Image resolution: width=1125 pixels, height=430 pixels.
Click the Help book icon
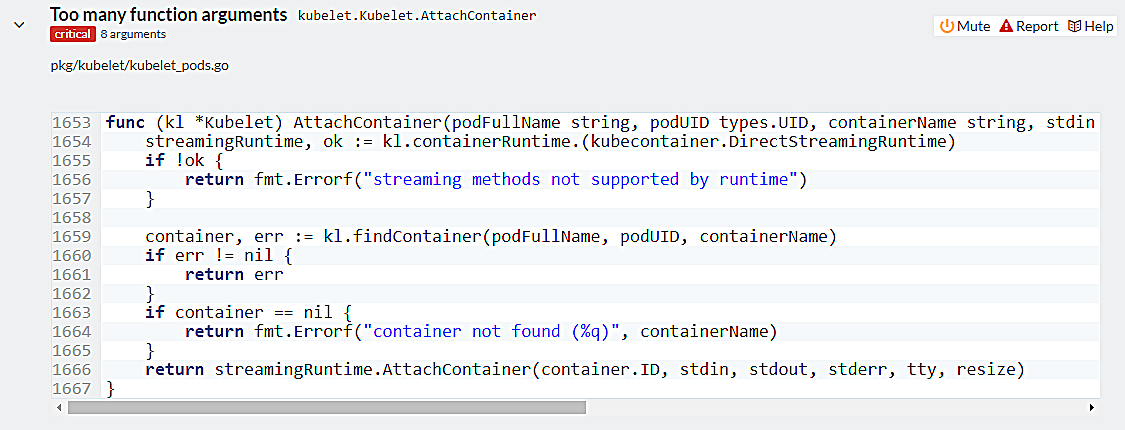tap(1074, 26)
